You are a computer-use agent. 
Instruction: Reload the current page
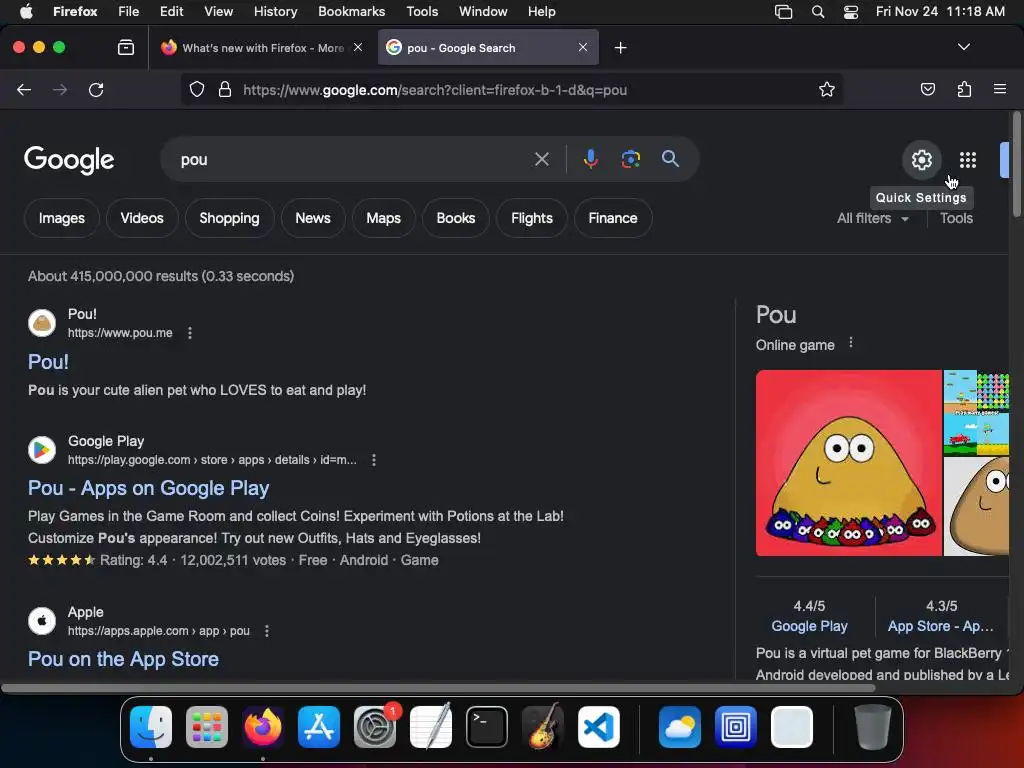coord(96,89)
